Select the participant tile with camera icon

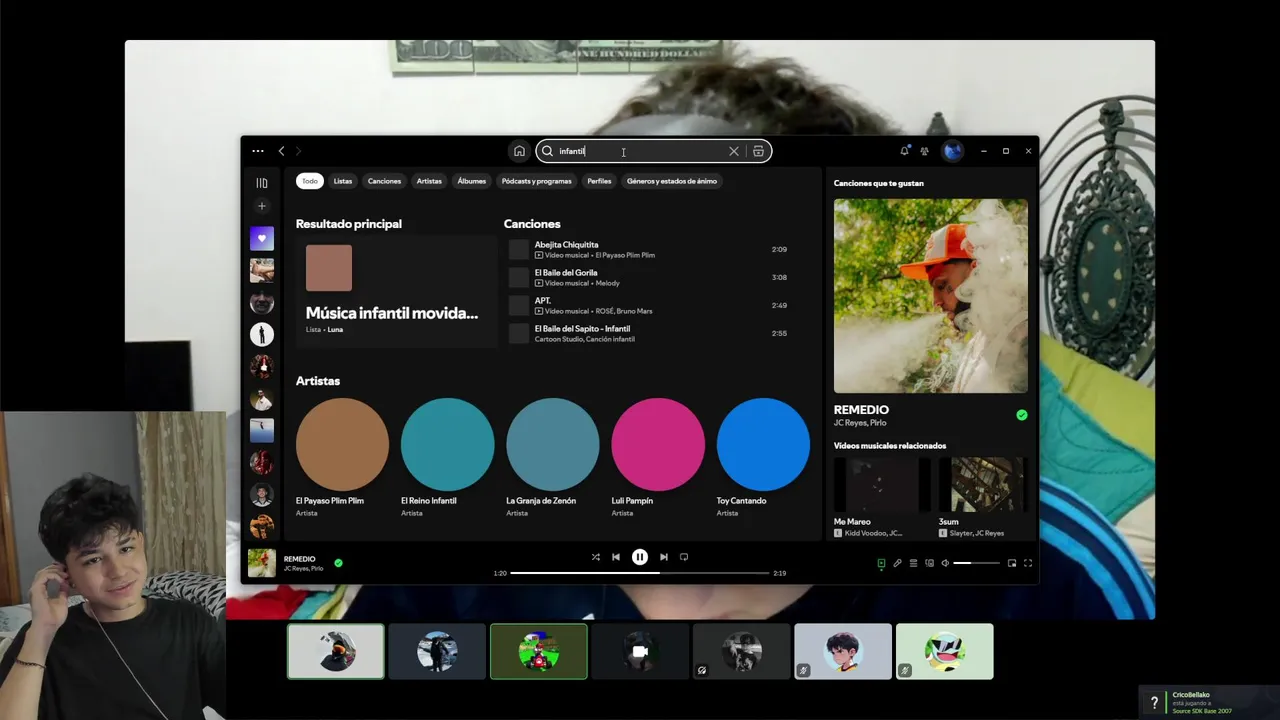pyautogui.click(x=640, y=651)
